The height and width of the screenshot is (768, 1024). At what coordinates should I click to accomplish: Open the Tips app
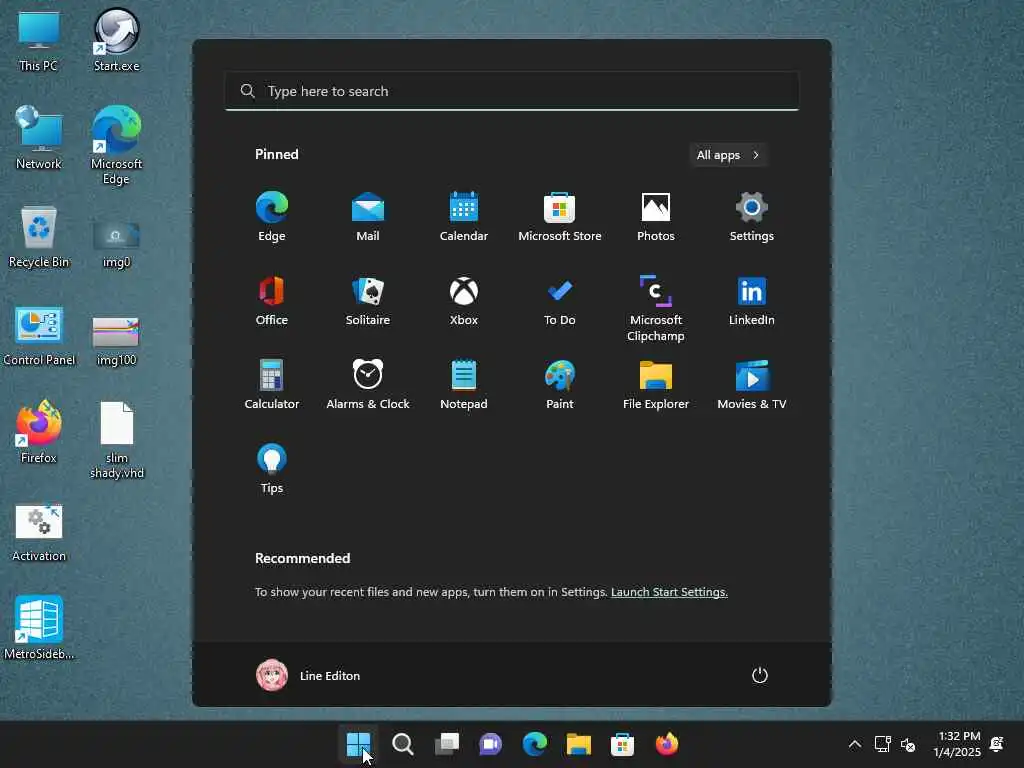(272, 468)
